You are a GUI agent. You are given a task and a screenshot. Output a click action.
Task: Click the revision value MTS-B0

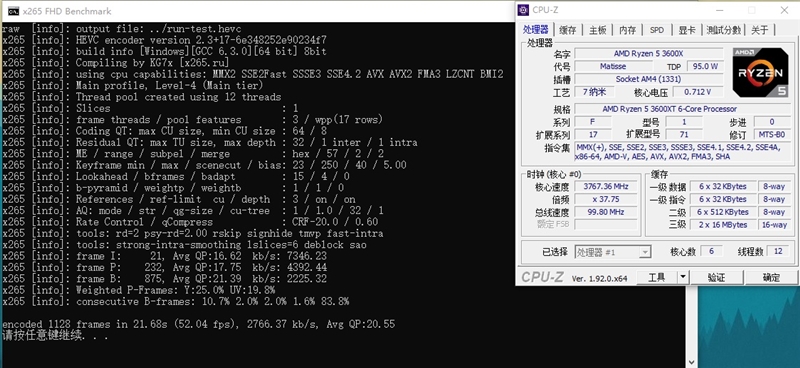(x=772, y=135)
